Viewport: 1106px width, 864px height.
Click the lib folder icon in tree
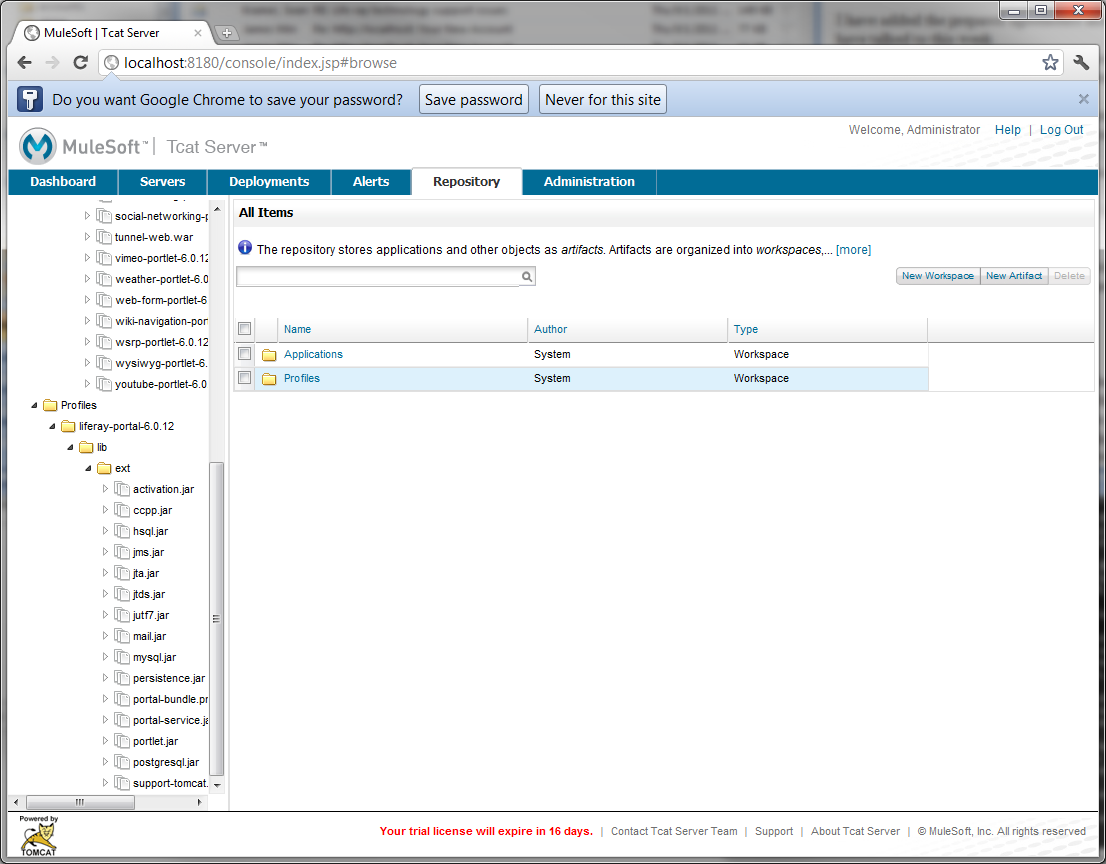pos(86,447)
